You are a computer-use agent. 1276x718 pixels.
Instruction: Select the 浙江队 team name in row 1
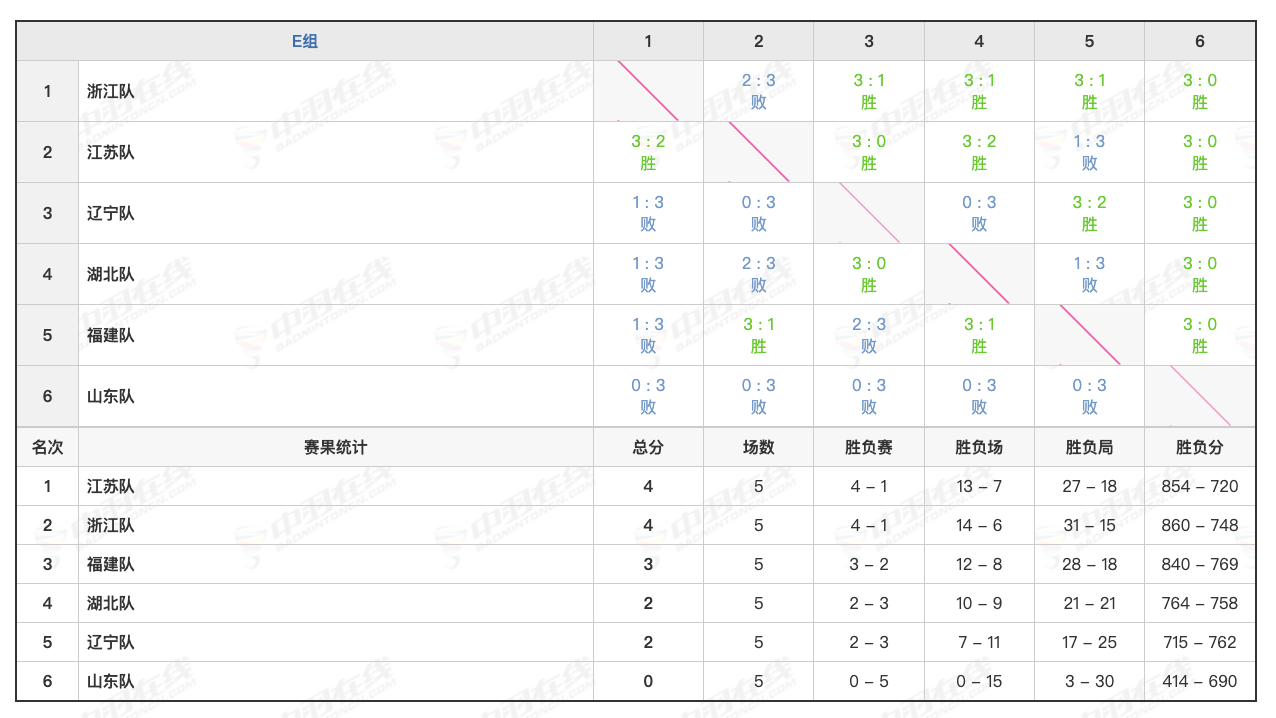[109, 90]
